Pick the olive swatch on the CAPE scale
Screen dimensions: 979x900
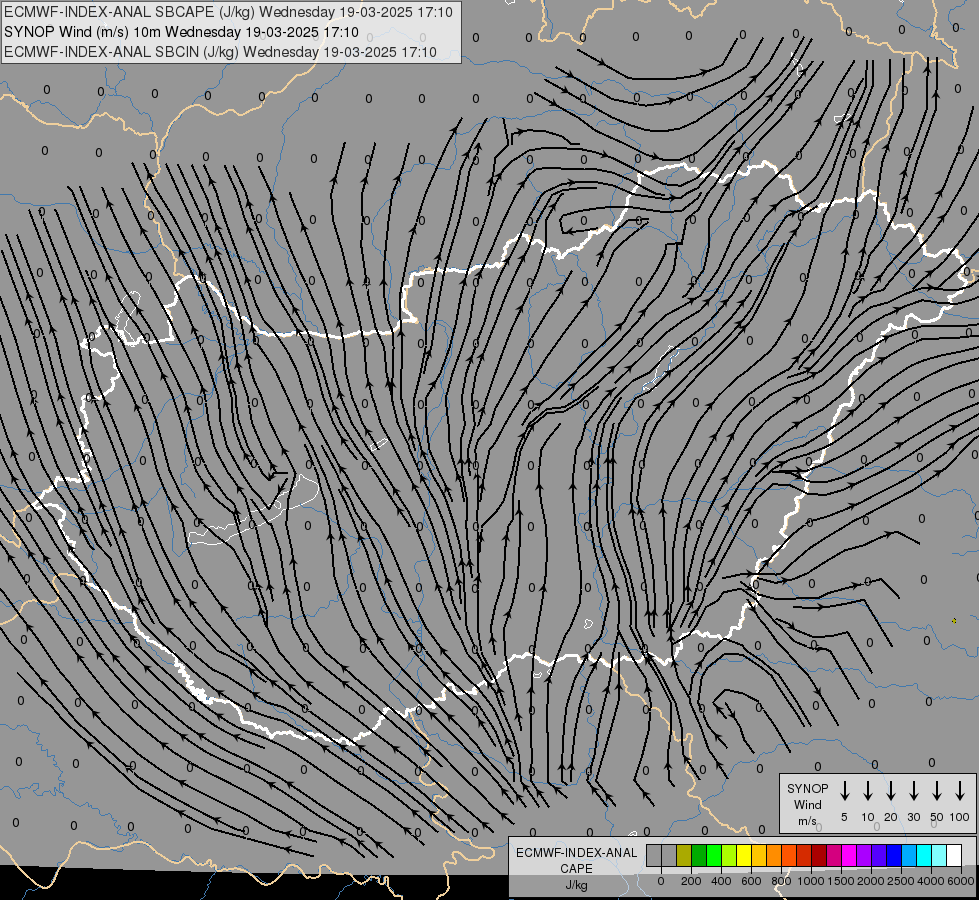click(684, 855)
